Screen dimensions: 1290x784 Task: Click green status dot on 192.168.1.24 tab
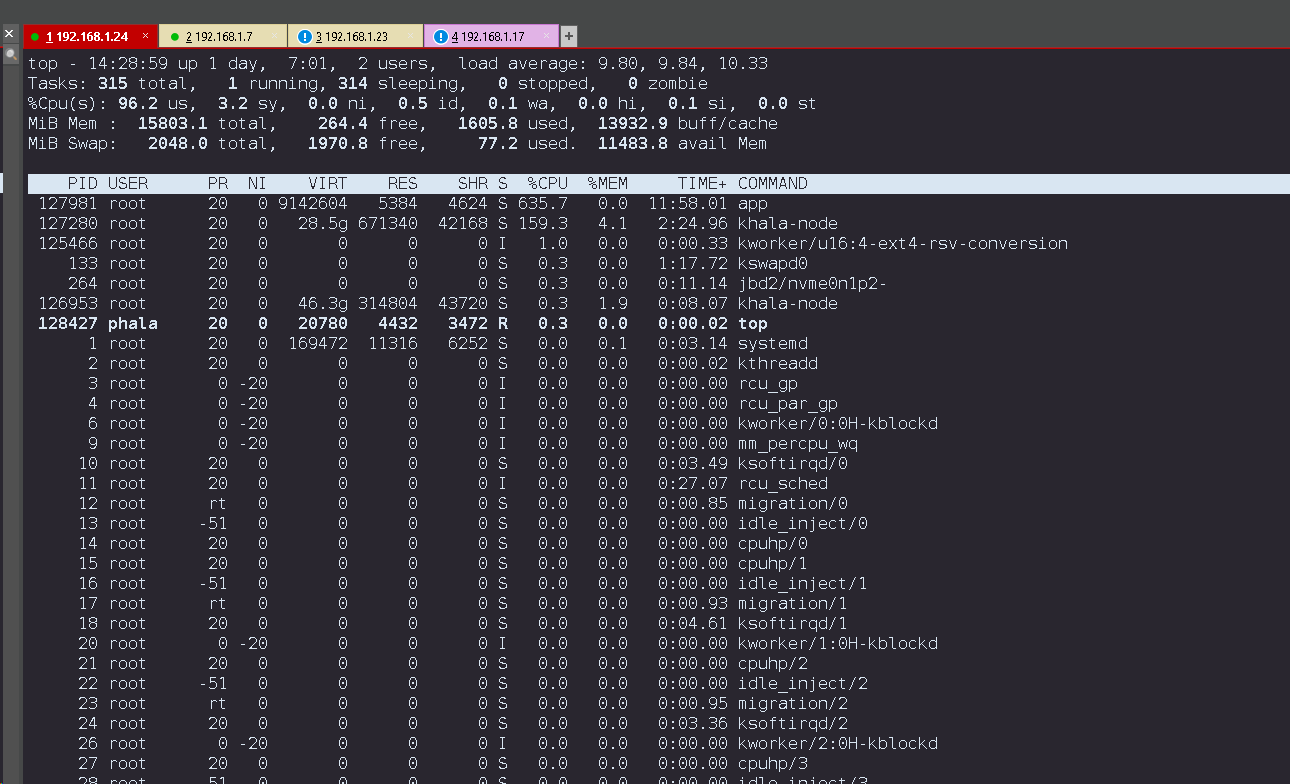(x=35, y=37)
